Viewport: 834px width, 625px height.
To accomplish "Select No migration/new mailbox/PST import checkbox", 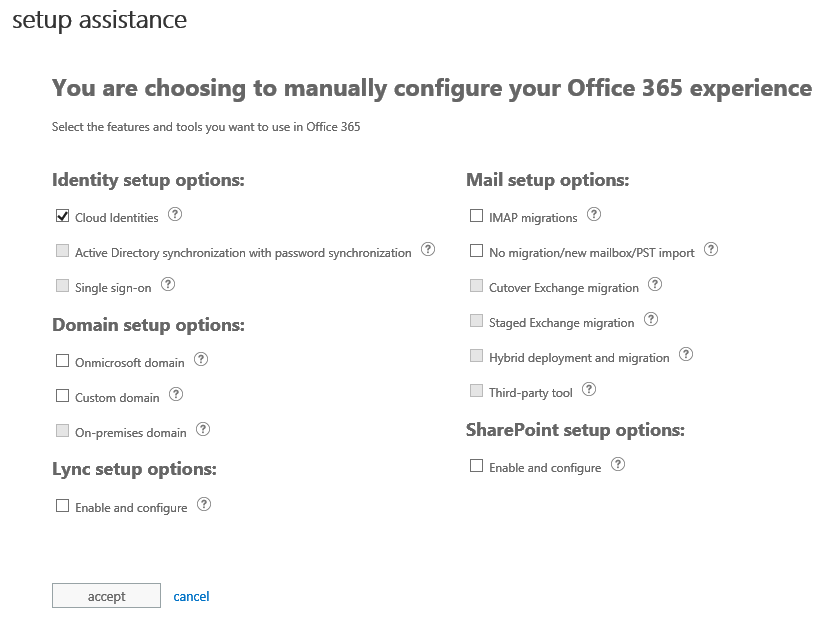I will (x=477, y=251).
